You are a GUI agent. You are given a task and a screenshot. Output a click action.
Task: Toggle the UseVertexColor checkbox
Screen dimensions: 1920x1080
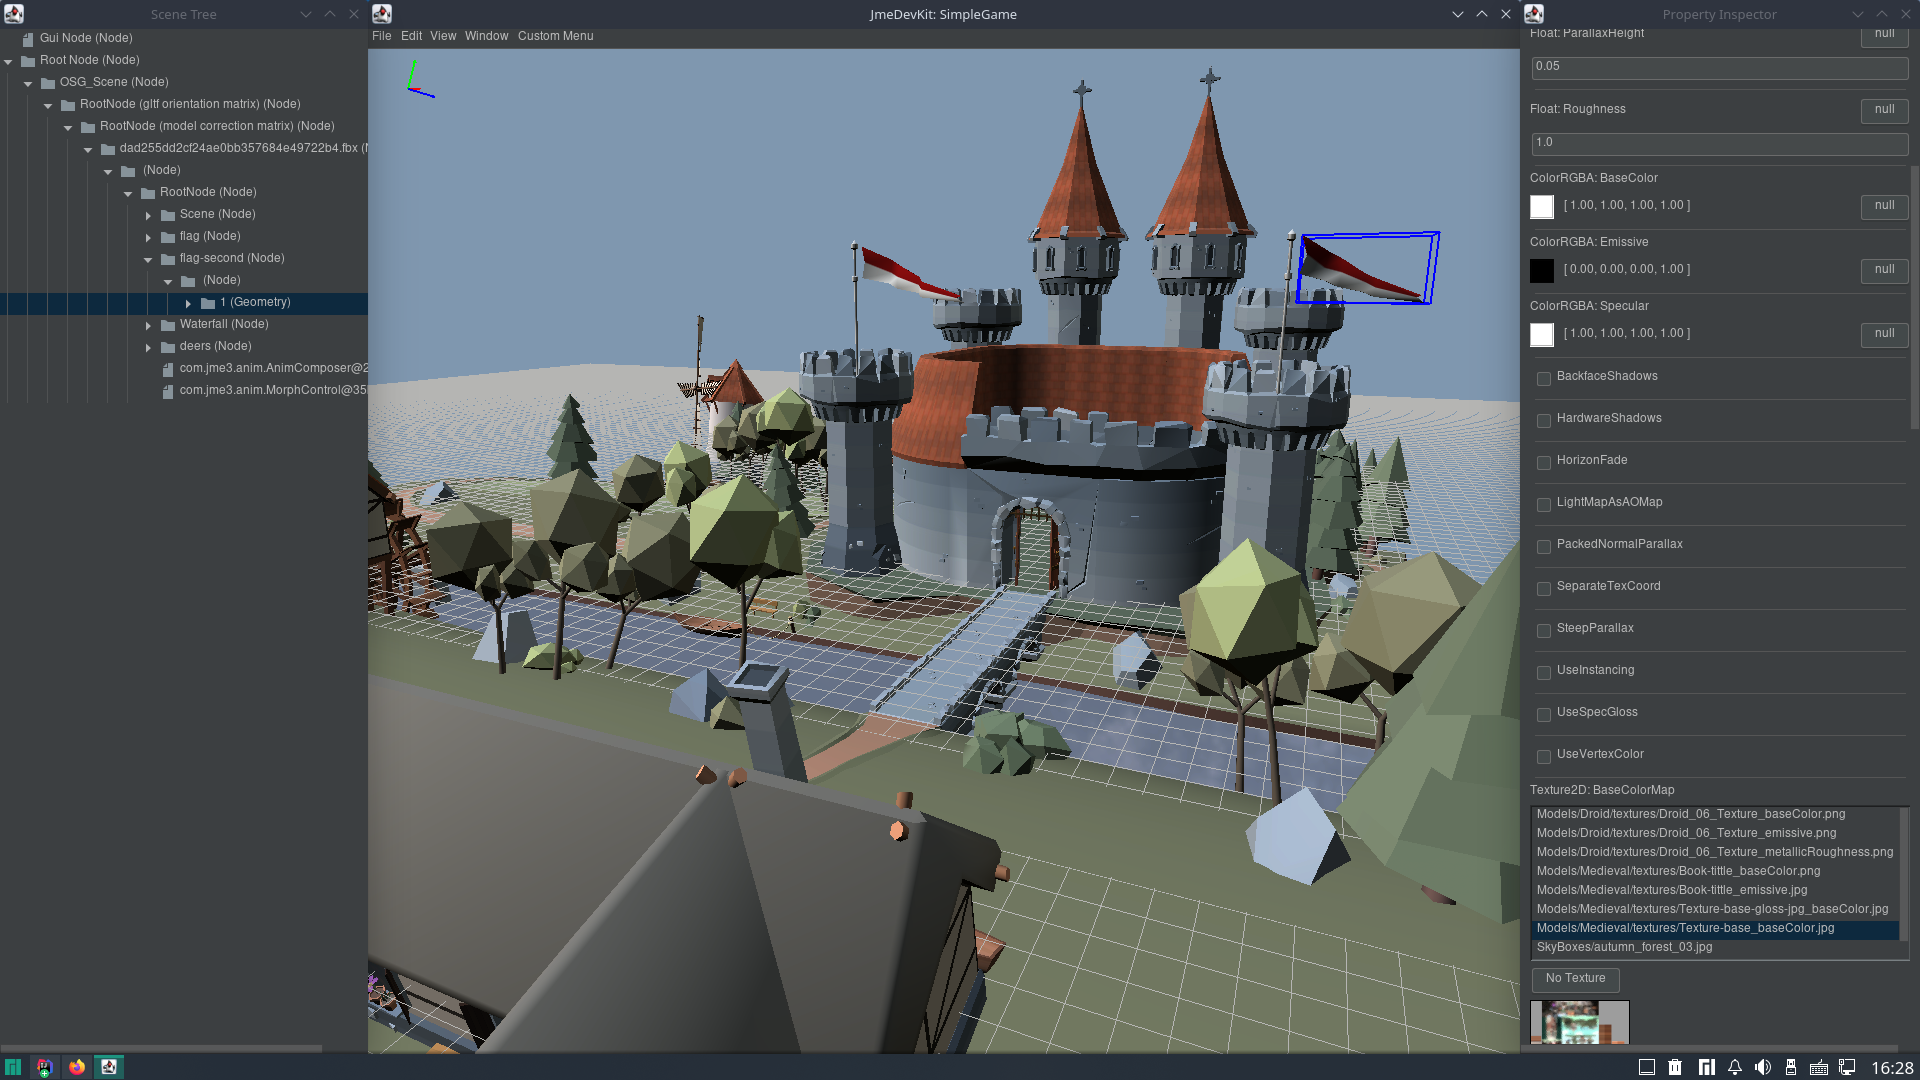[x=1544, y=756]
